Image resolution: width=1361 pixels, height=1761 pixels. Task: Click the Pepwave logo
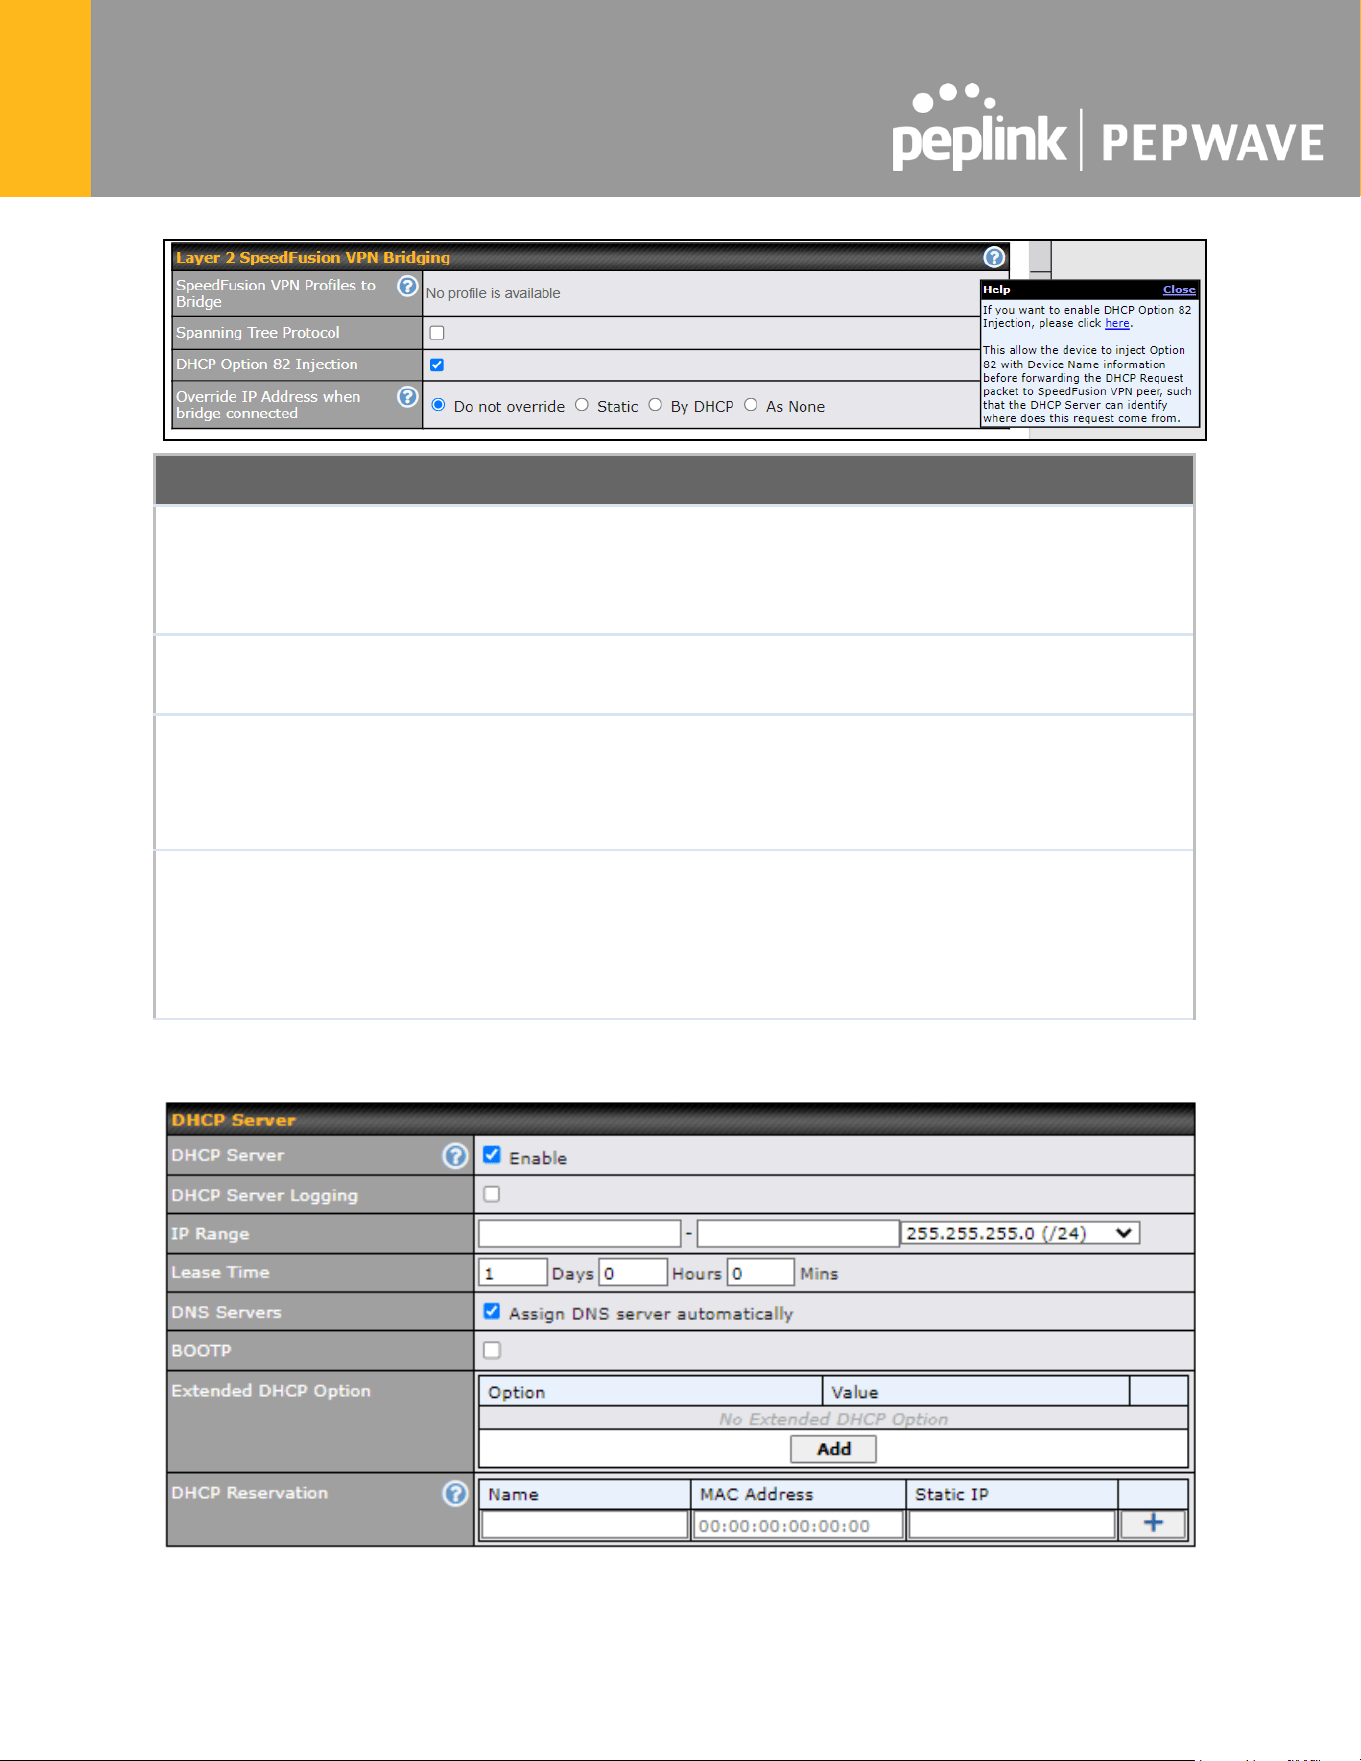point(1212,143)
